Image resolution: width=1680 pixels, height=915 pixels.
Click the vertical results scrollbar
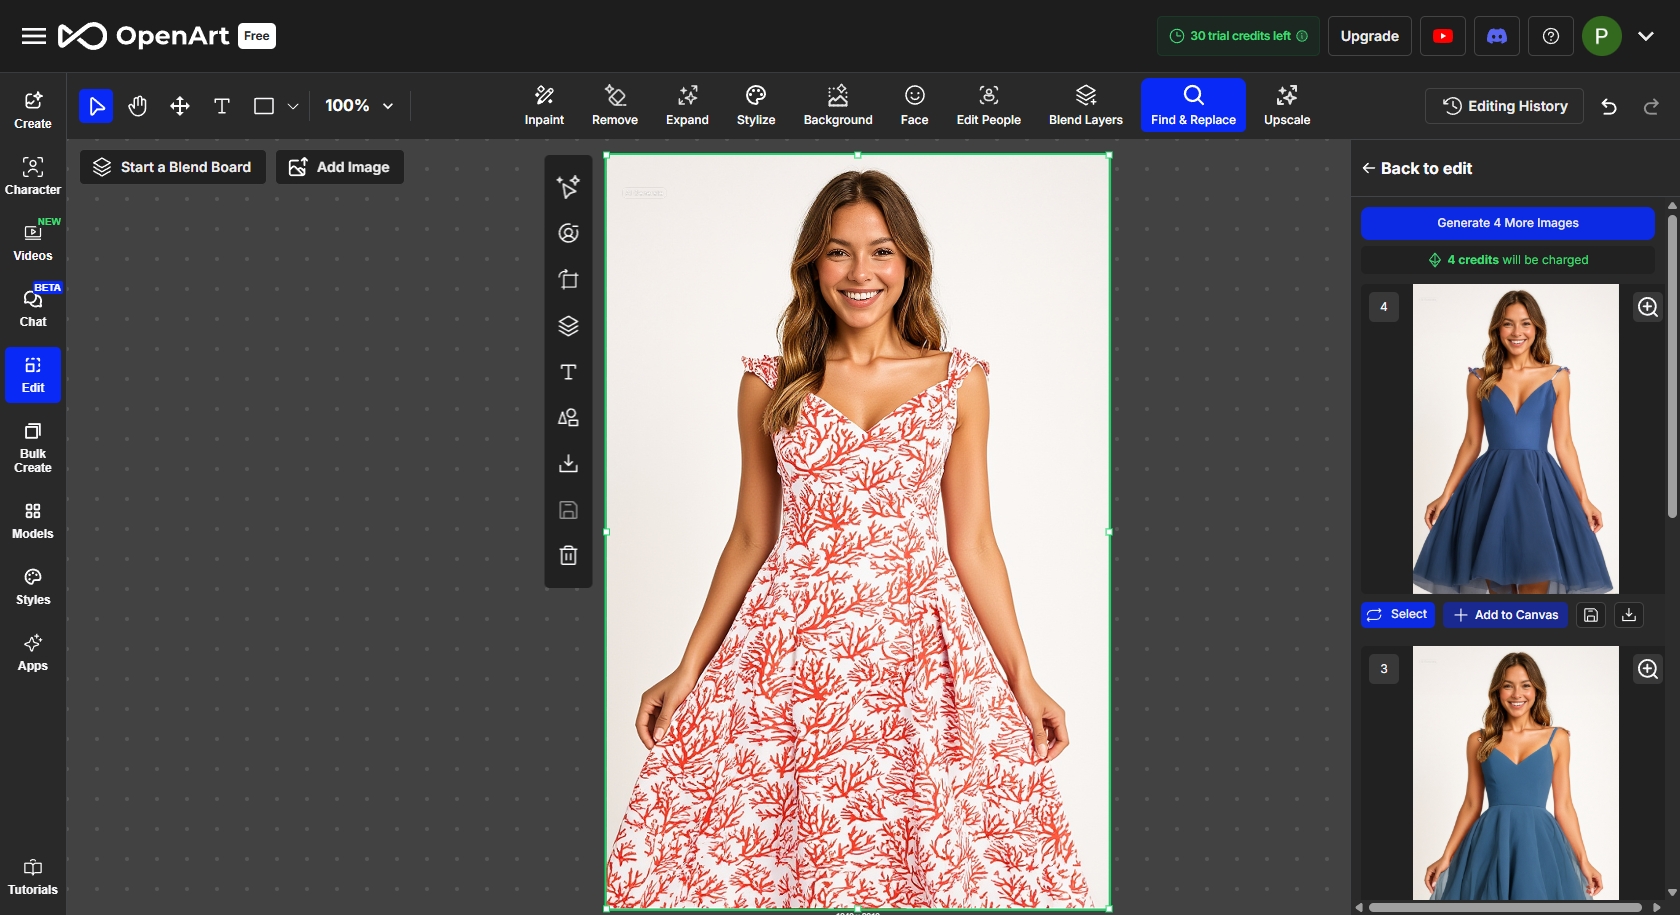tap(1672, 367)
